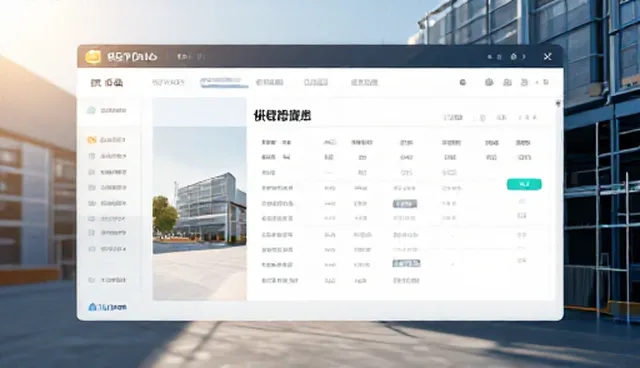Click the teal green button in the table
The height and width of the screenshot is (368, 640).
[x=524, y=184]
